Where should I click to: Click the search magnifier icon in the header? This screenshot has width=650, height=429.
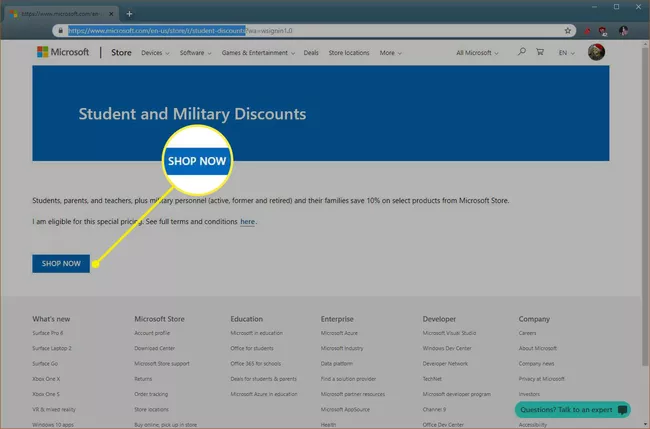tap(521, 52)
